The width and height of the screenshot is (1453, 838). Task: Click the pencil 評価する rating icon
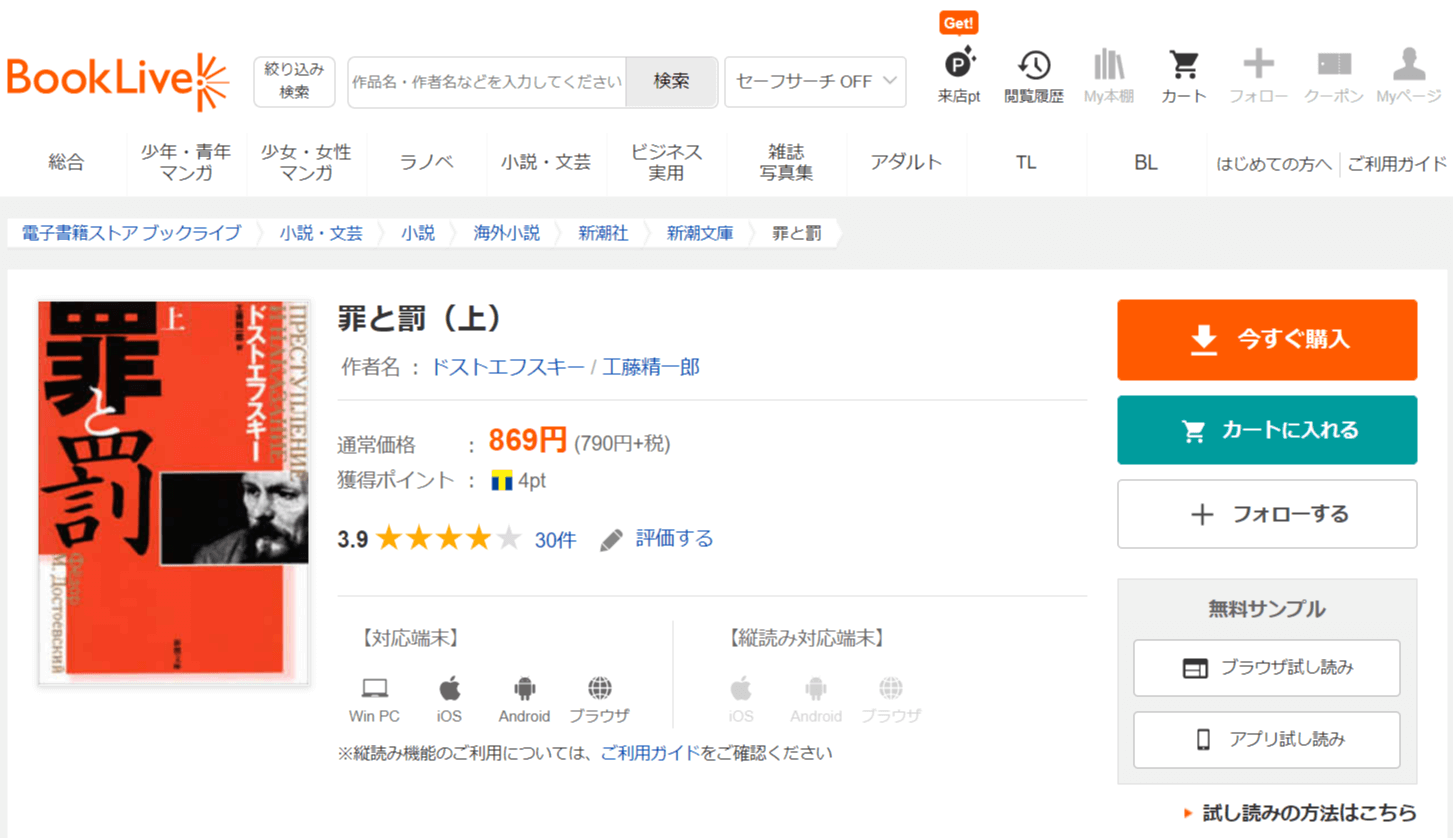(x=611, y=540)
